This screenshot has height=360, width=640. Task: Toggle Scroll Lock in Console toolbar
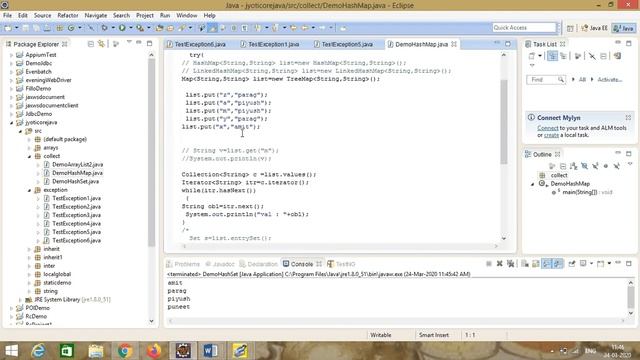pos(535,264)
